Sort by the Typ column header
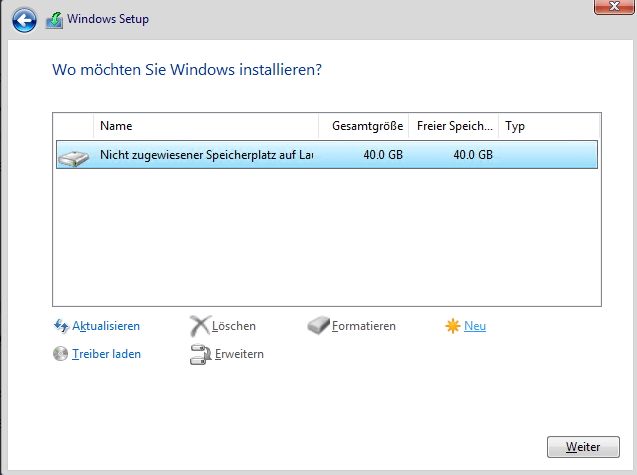This screenshot has width=637, height=475. tap(549, 126)
